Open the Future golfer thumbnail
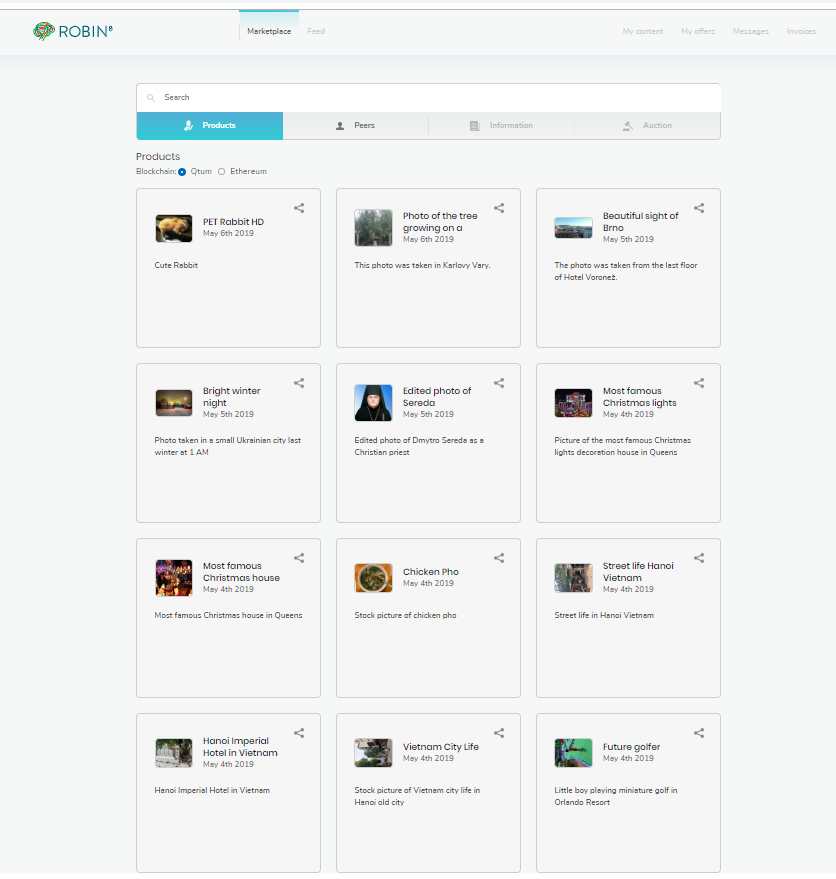Viewport: 836px width, 879px height. point(573,752)
